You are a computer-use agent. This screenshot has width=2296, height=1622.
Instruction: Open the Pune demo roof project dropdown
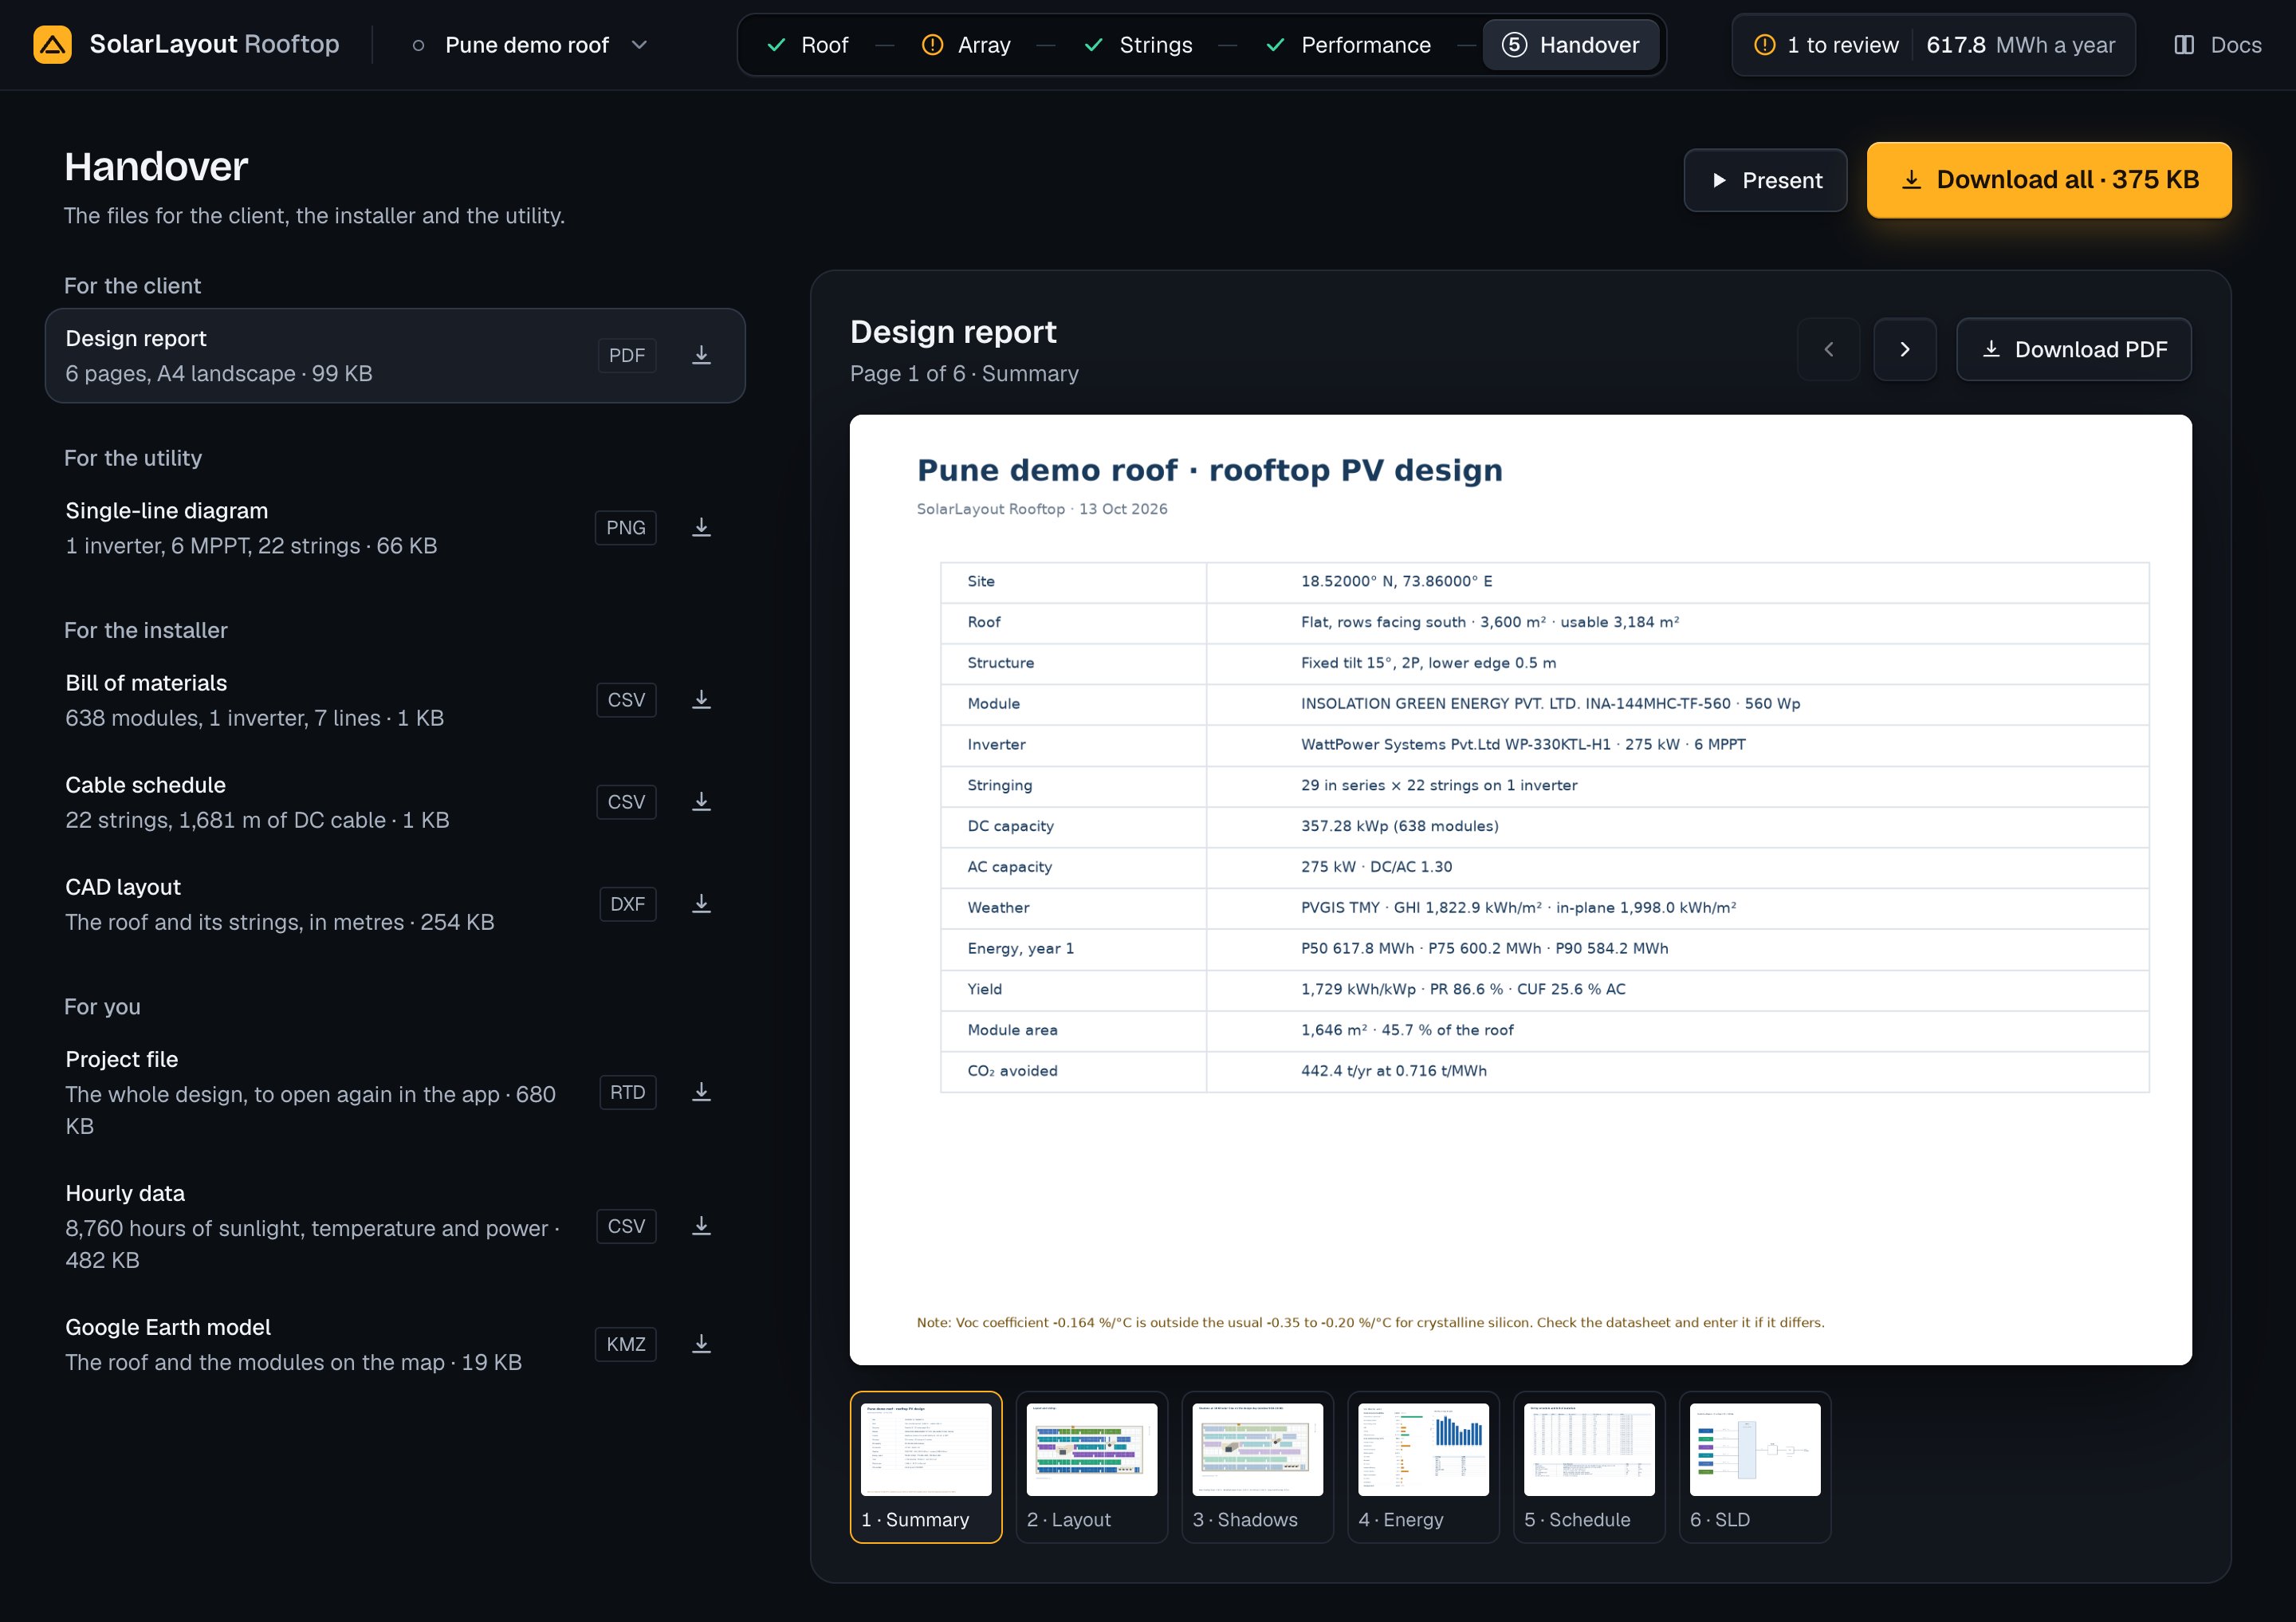pyautogui.click(x=531, y=45)
